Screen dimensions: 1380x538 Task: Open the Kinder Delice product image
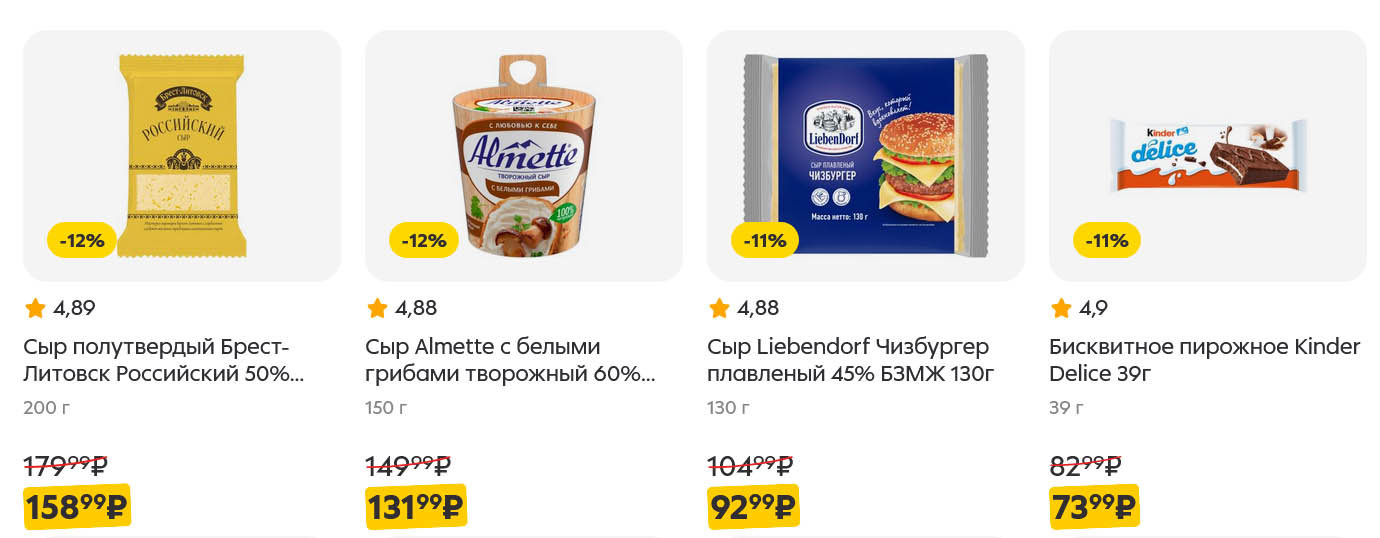(1208, 155)
